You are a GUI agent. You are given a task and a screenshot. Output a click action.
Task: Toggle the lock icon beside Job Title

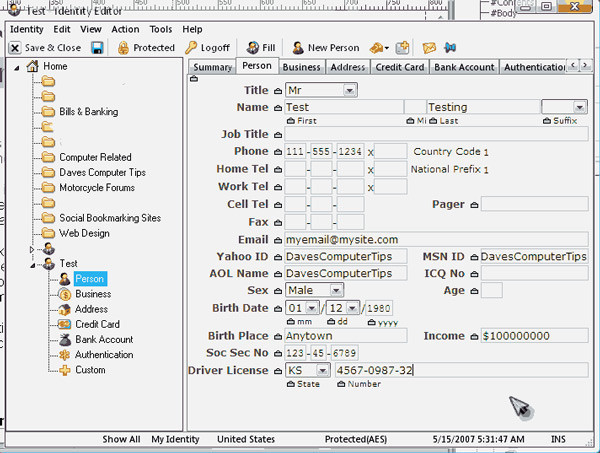tap(277, 135)
